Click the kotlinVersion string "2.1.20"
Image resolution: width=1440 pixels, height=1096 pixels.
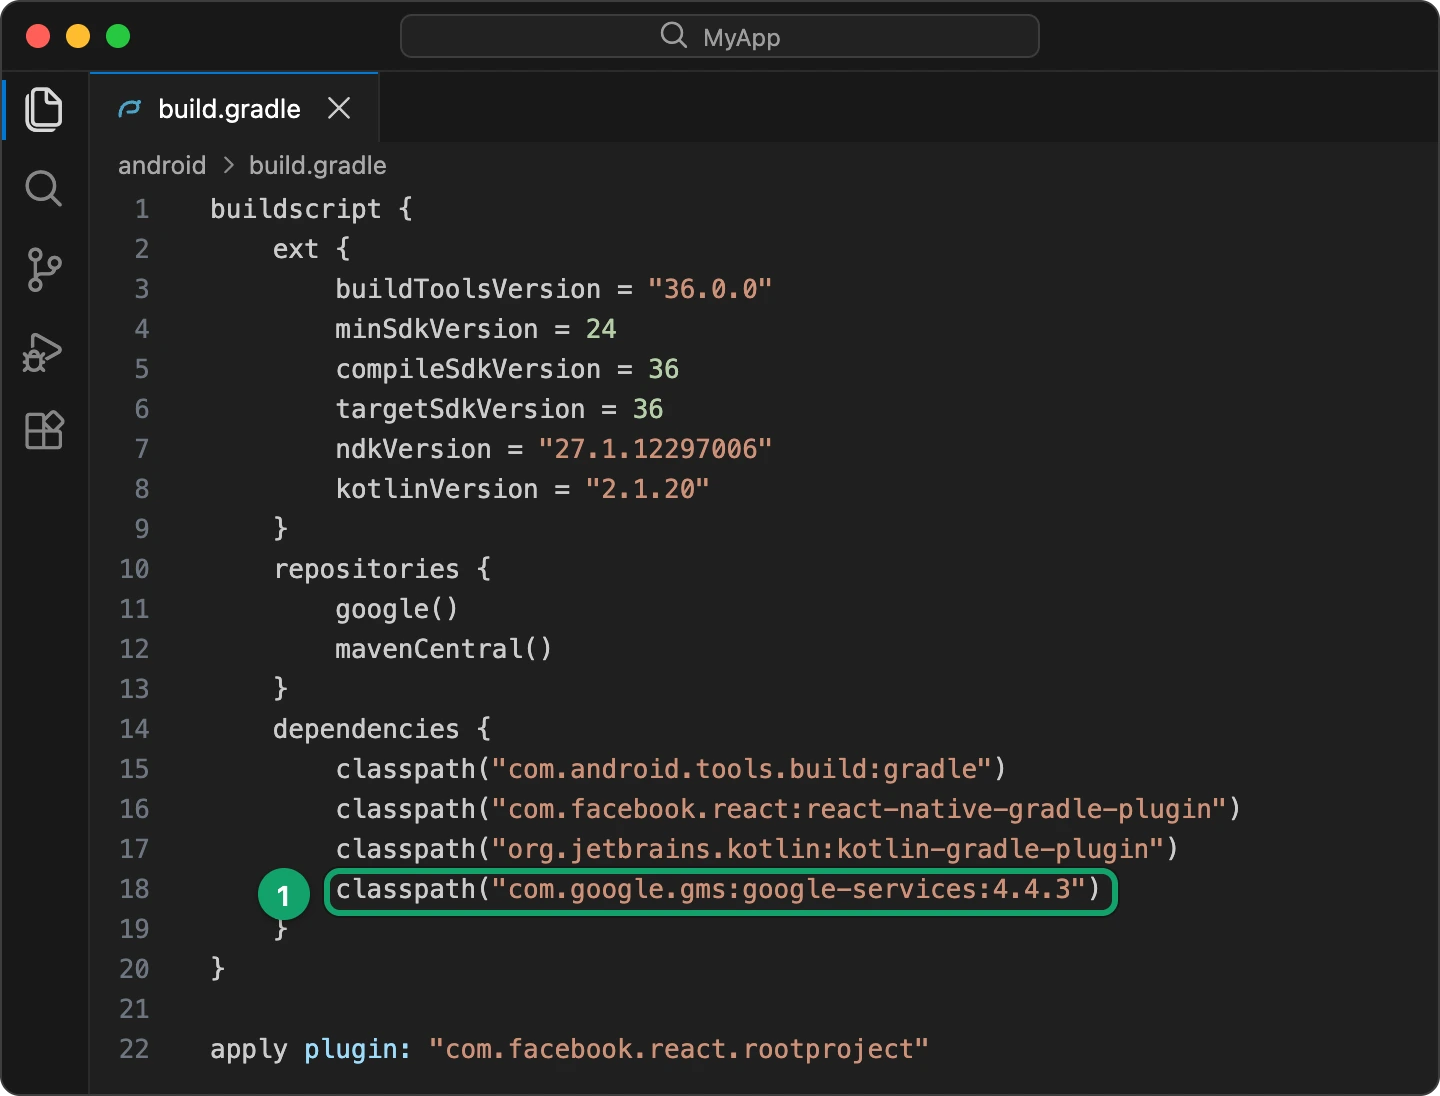pos(647,489)
